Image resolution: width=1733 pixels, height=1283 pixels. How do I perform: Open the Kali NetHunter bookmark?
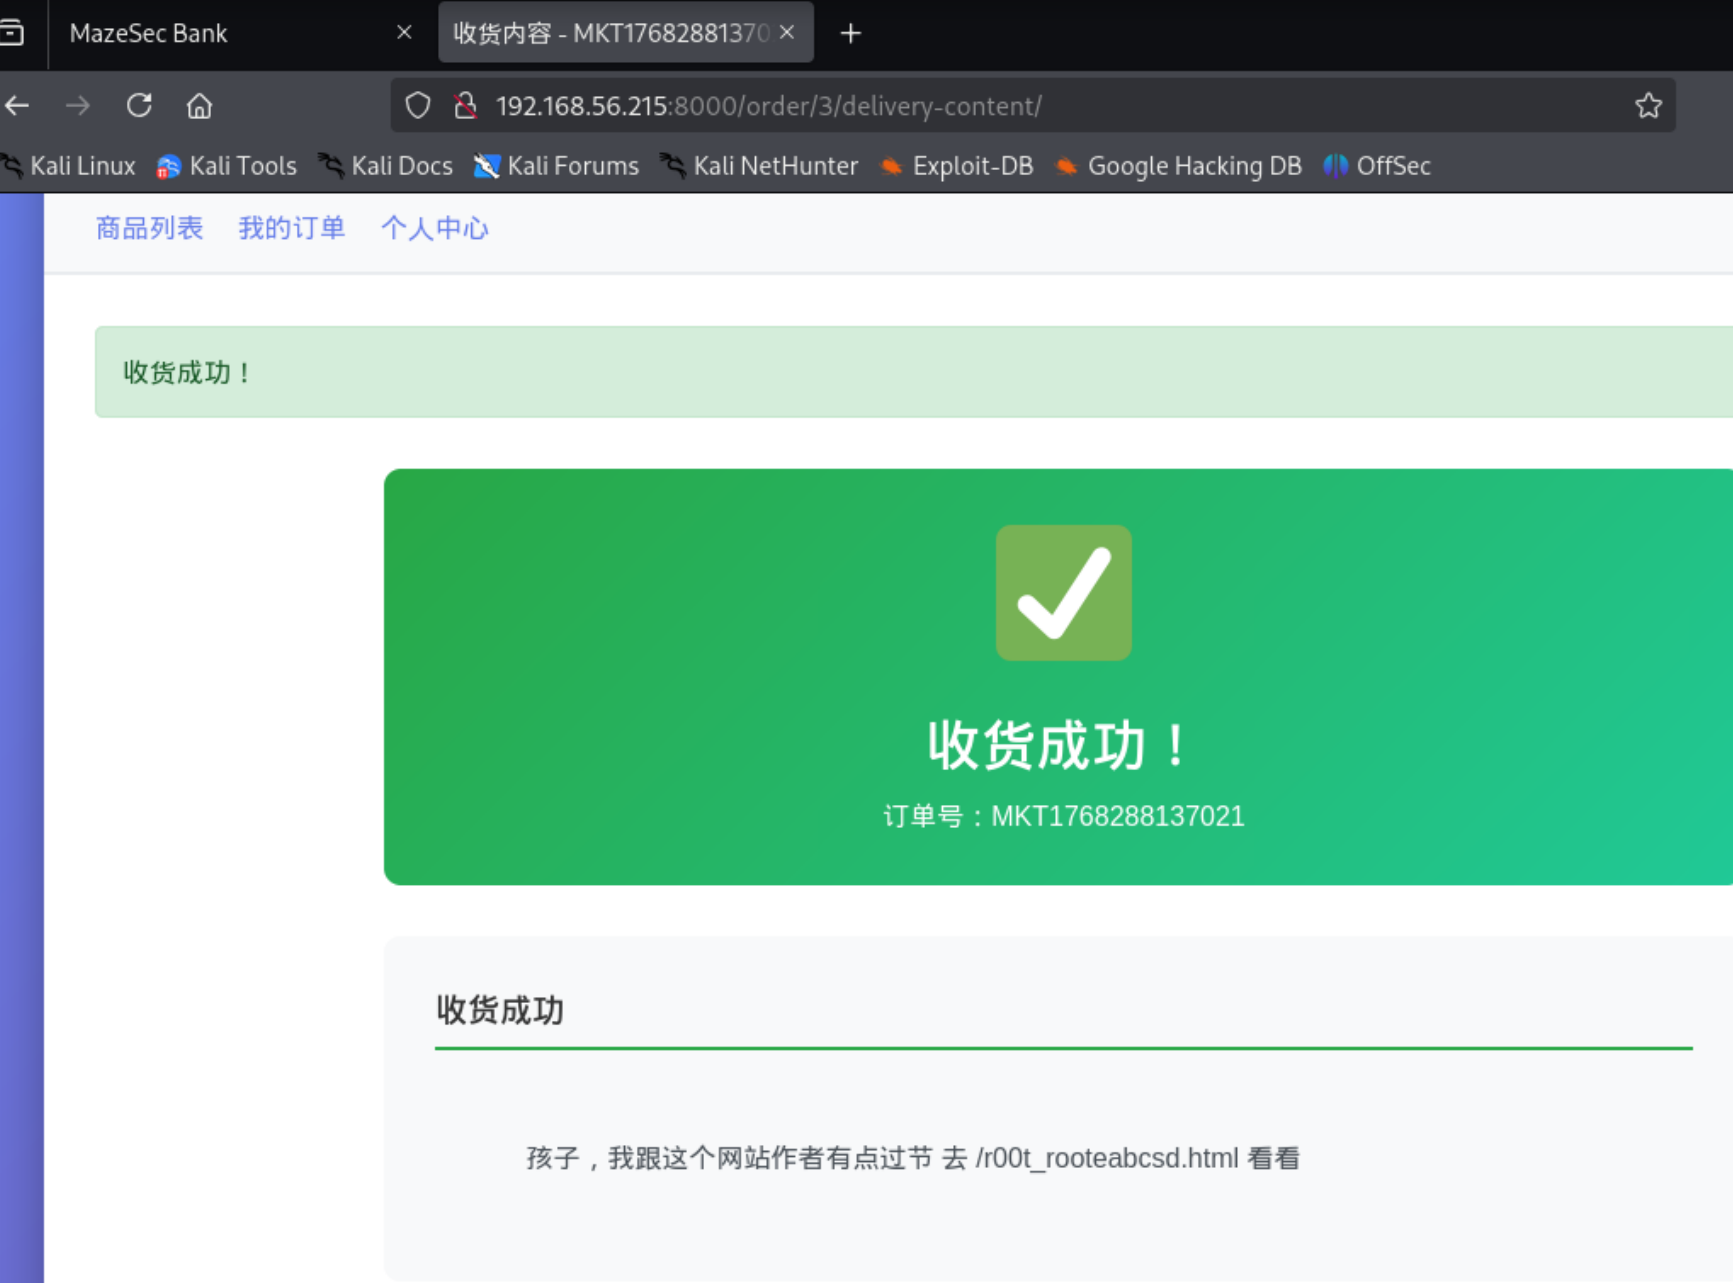[x=760, y=166]
